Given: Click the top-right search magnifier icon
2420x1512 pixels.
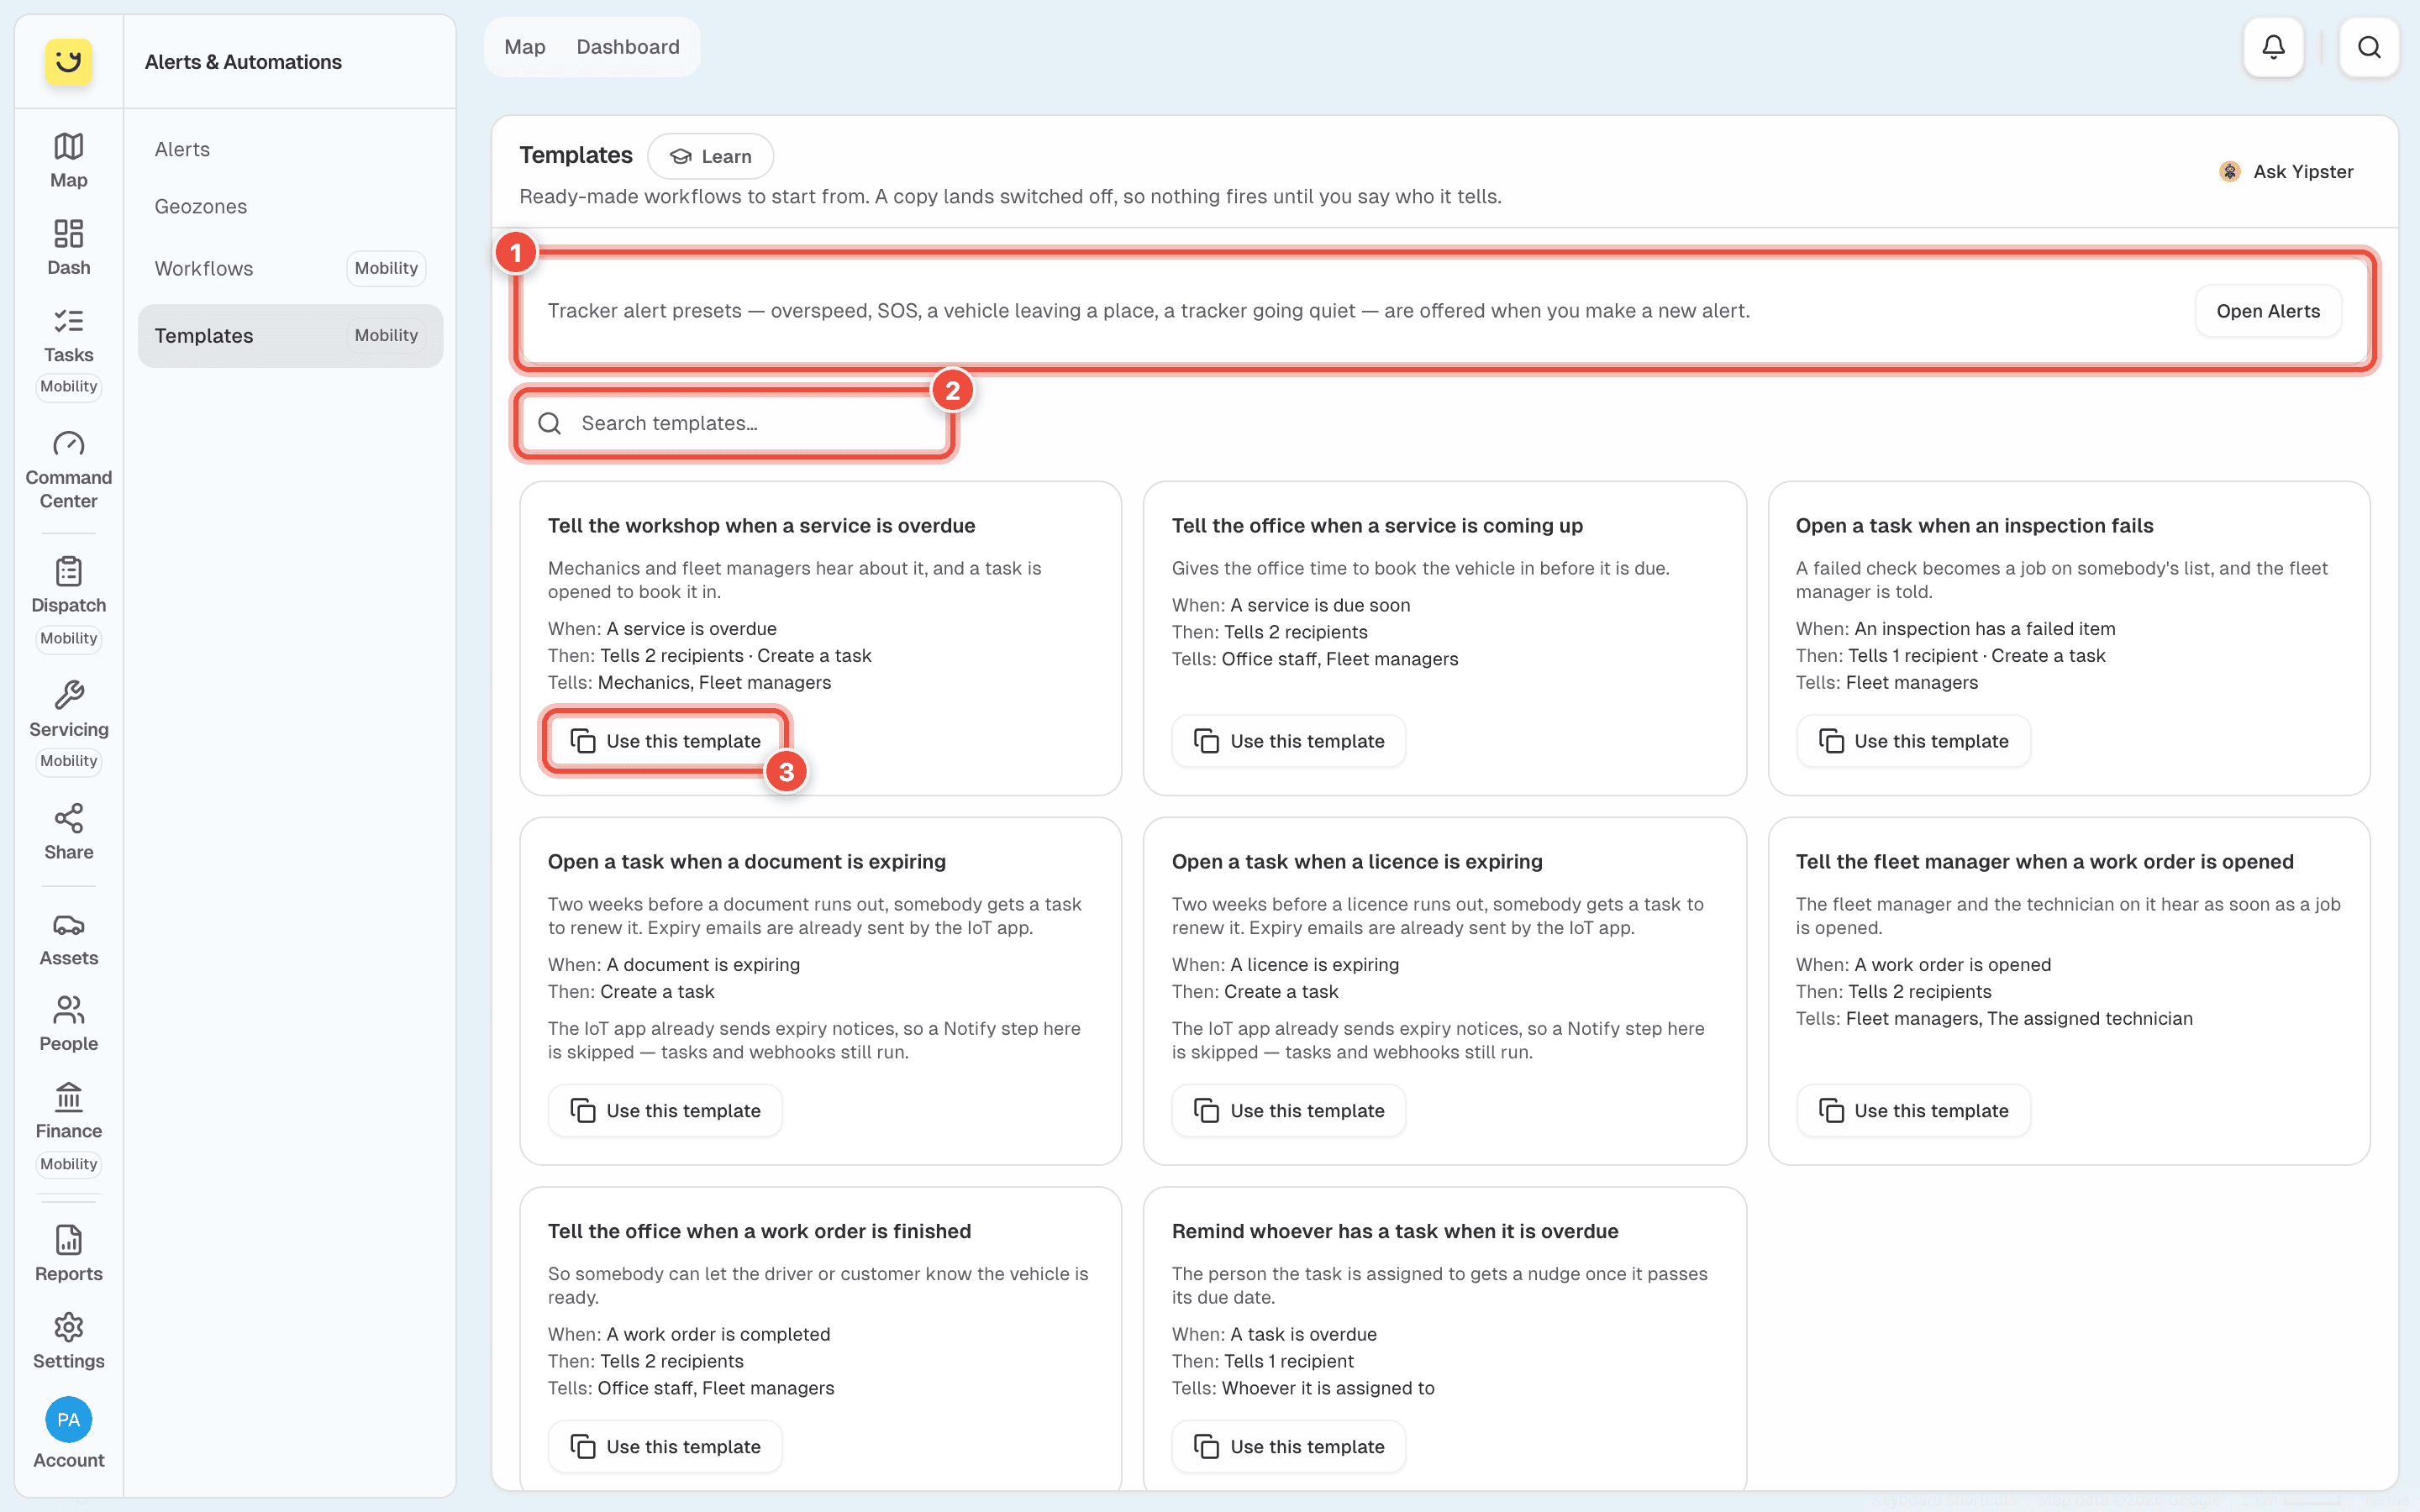Looking at the screenshot, I should tap(2368, 47).
